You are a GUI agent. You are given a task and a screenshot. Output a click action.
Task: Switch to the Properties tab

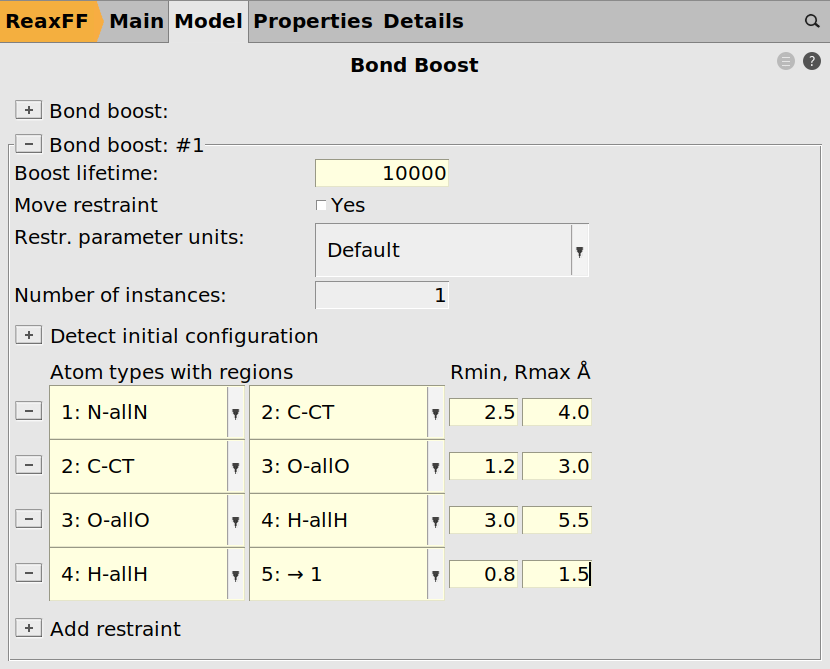pyautogui.click(x=312, y=21)
